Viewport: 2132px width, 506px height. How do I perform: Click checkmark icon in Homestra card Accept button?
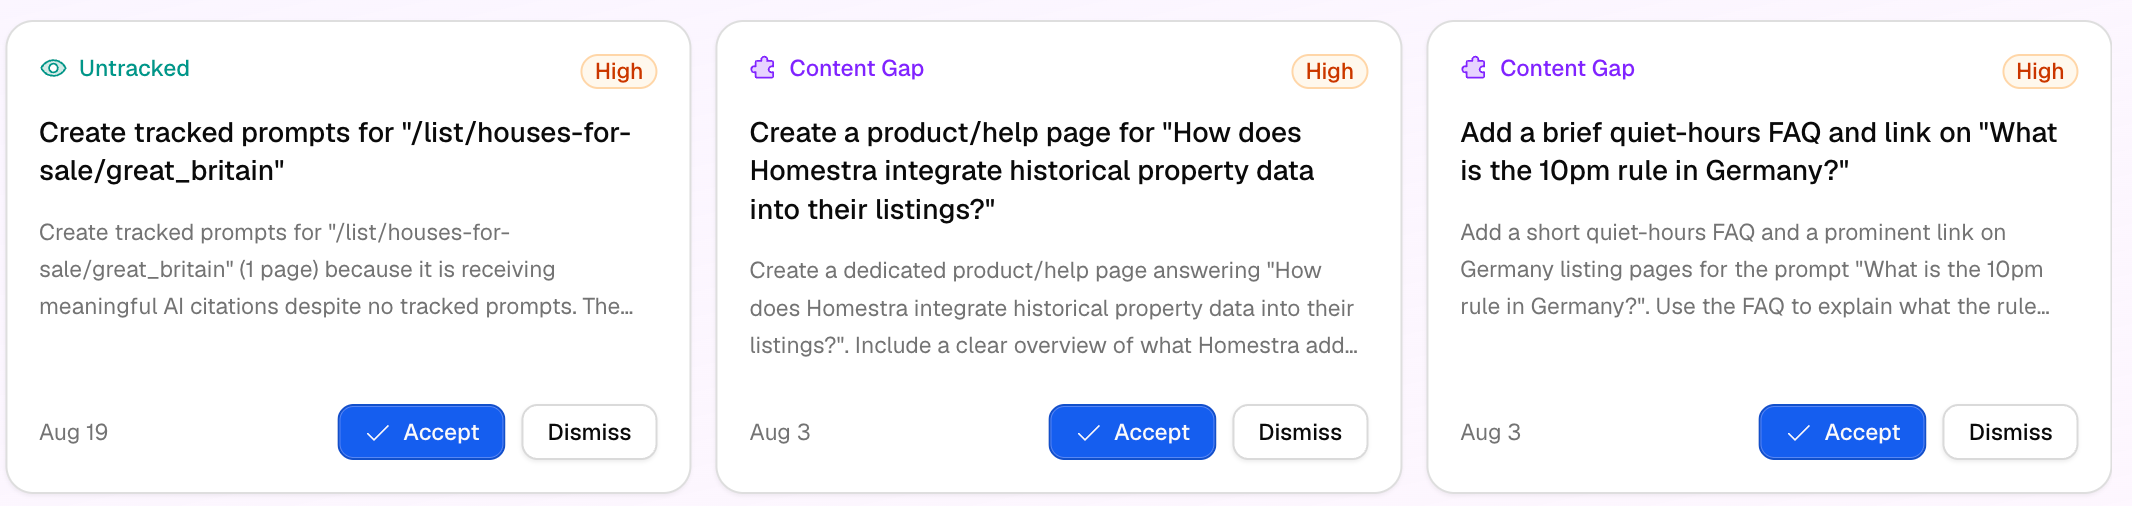pyautogui.click(x=1088, y=433)
